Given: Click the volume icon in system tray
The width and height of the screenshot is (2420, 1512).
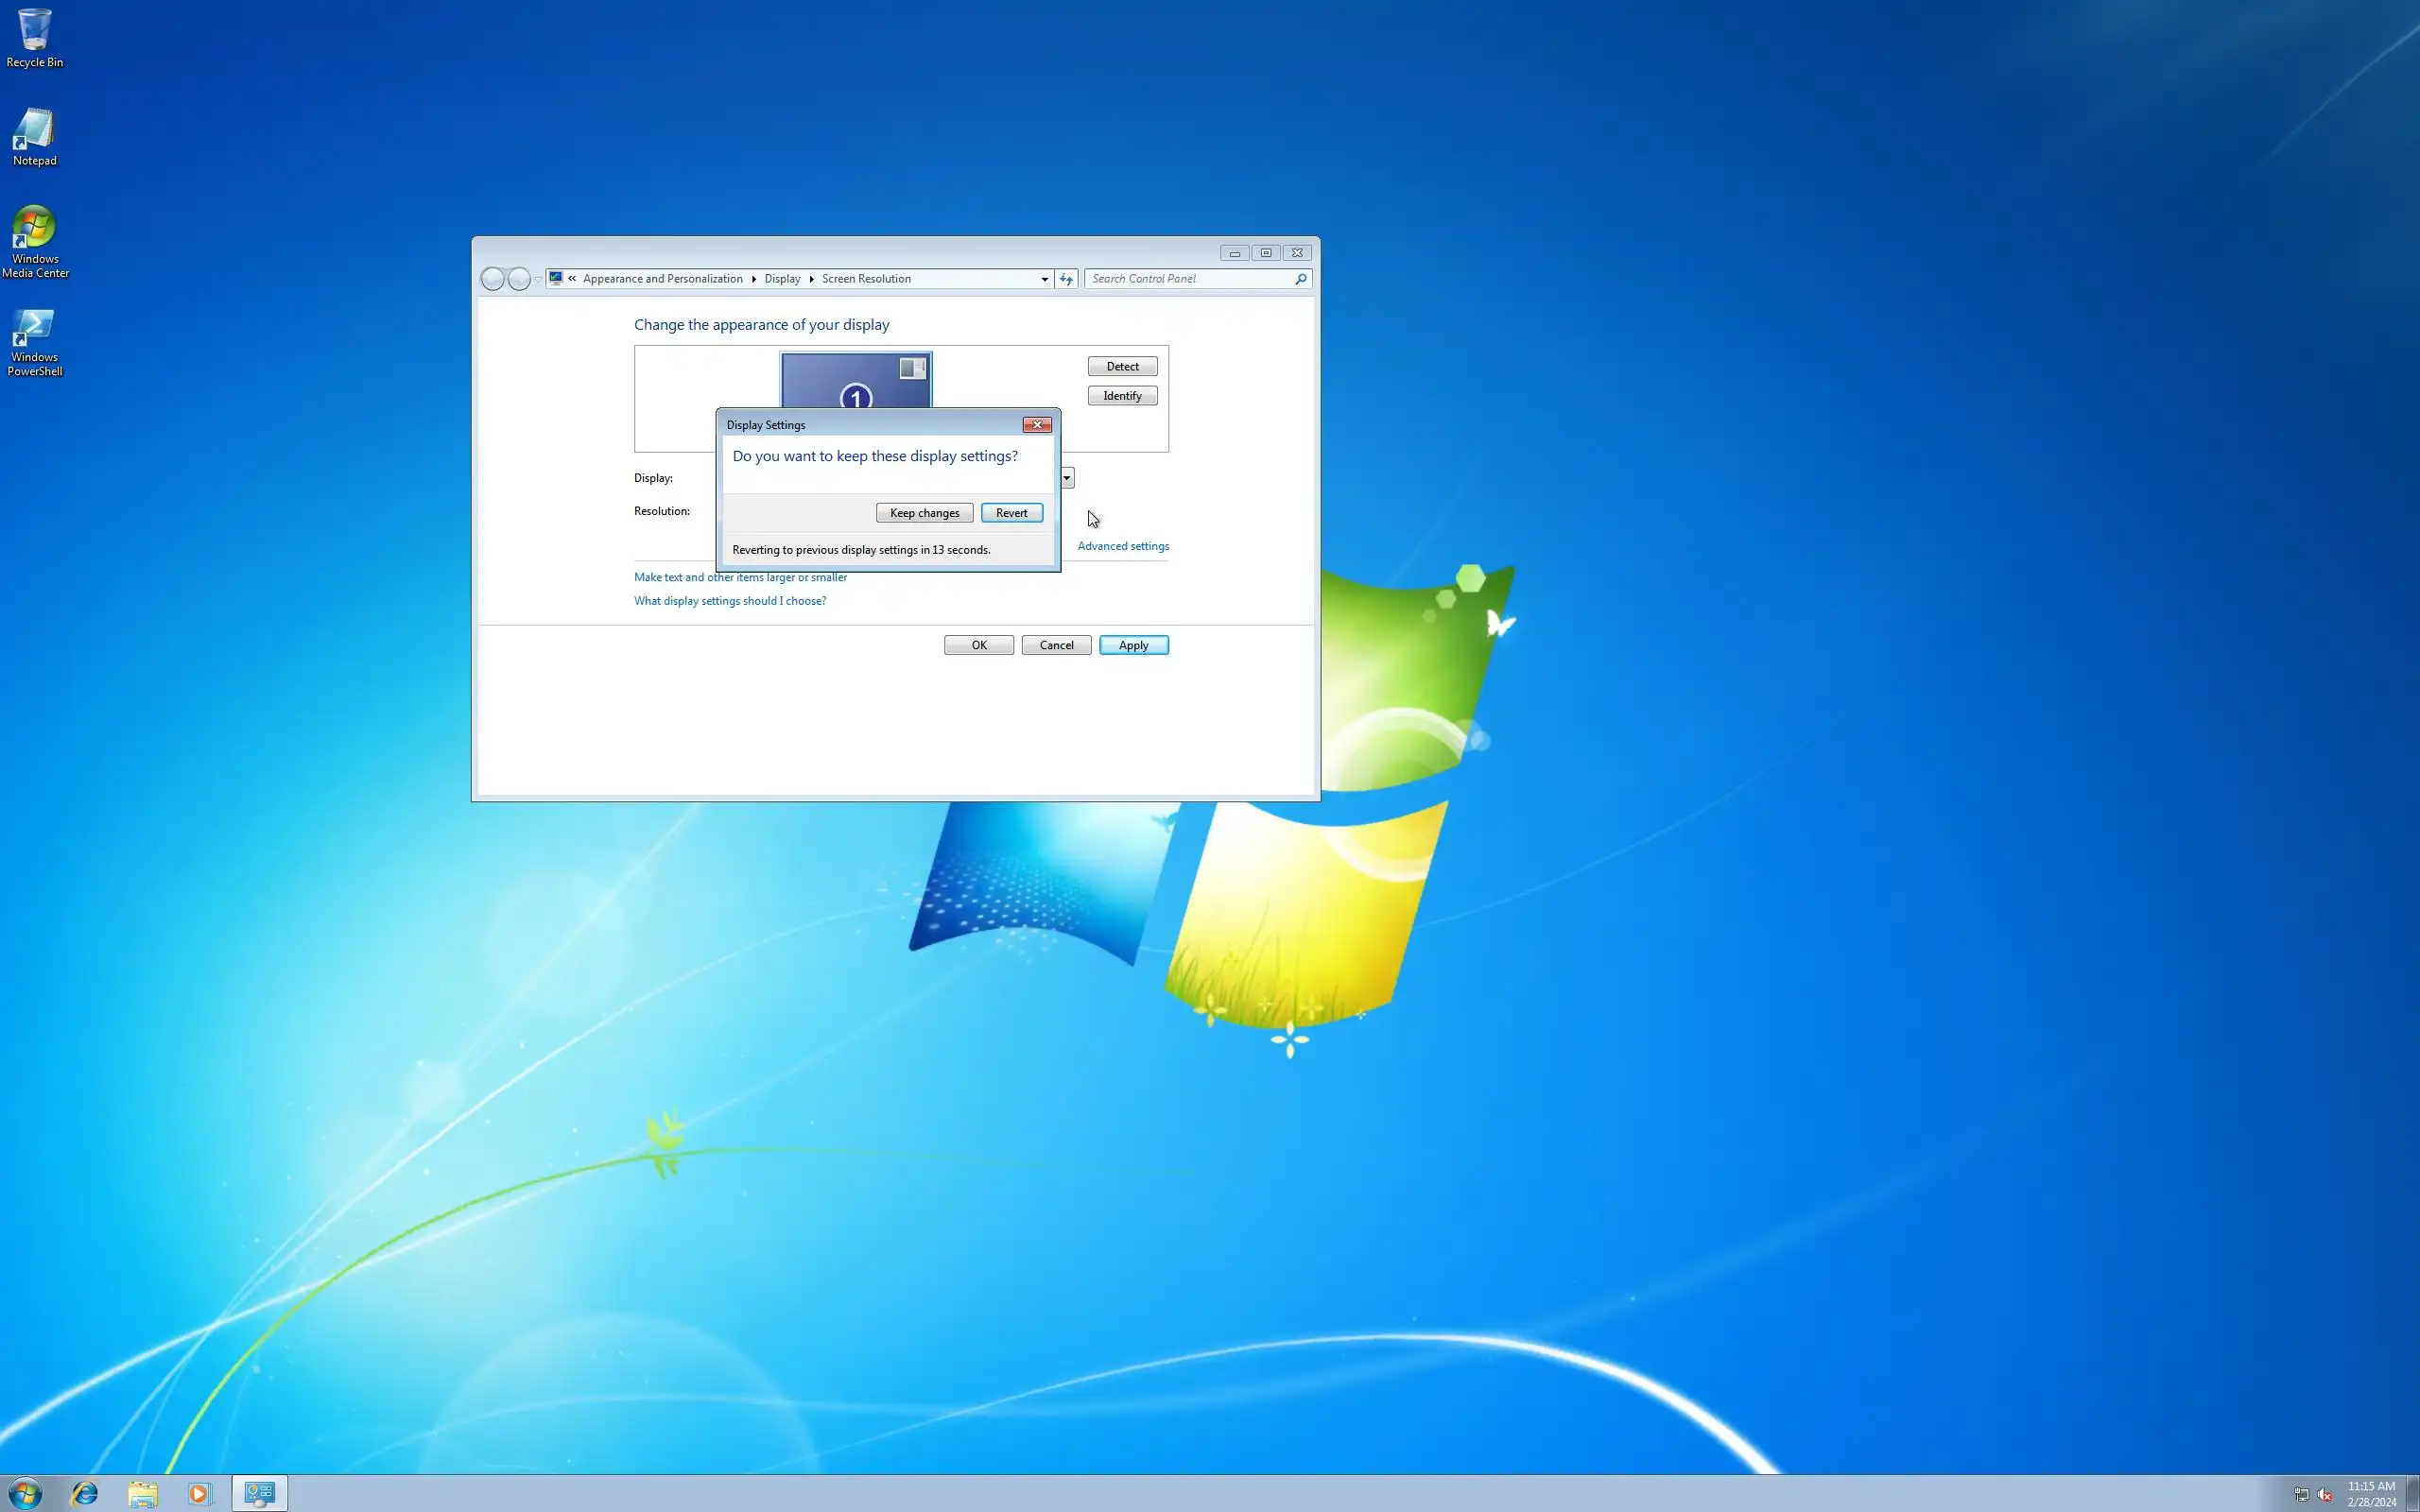Looking at the screenshot, I should pos(2324,1495).
